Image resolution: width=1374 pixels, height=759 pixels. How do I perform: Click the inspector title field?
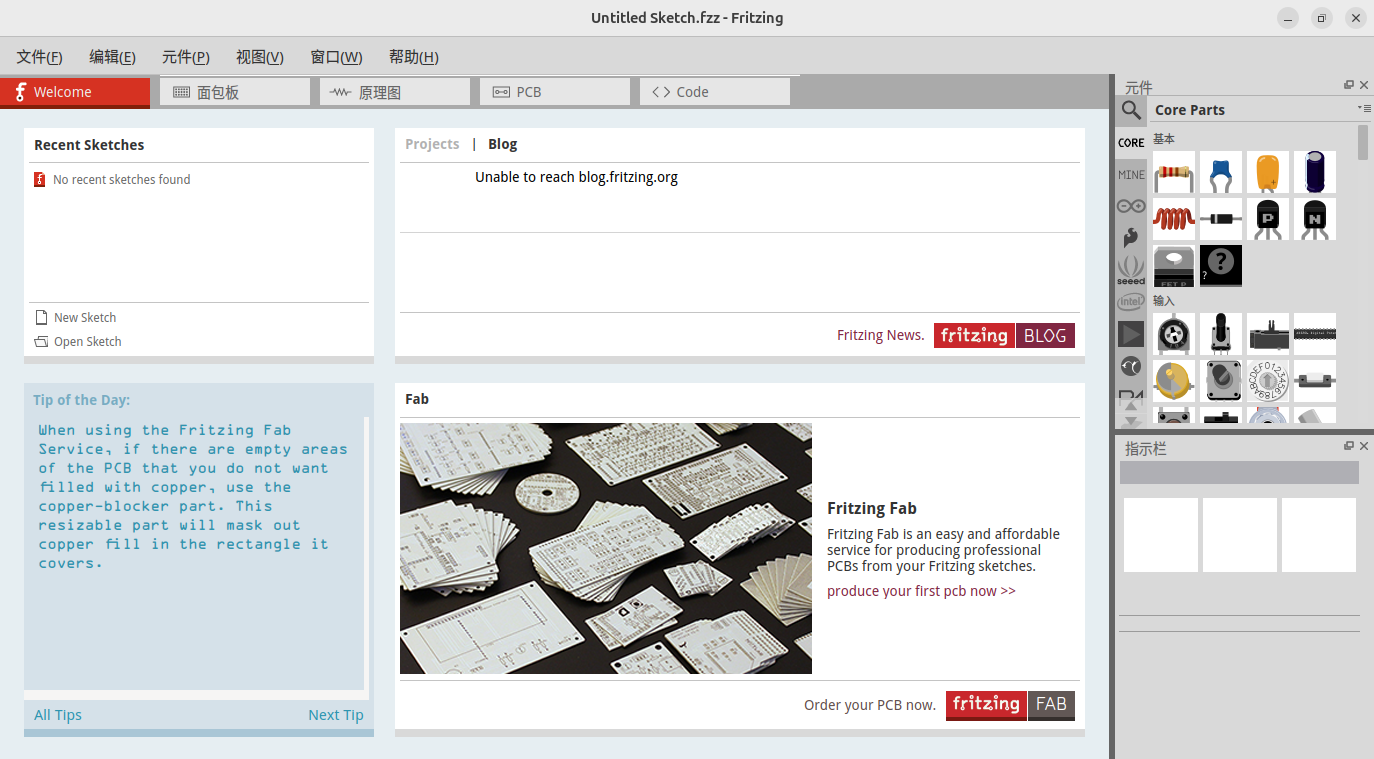1239,473
